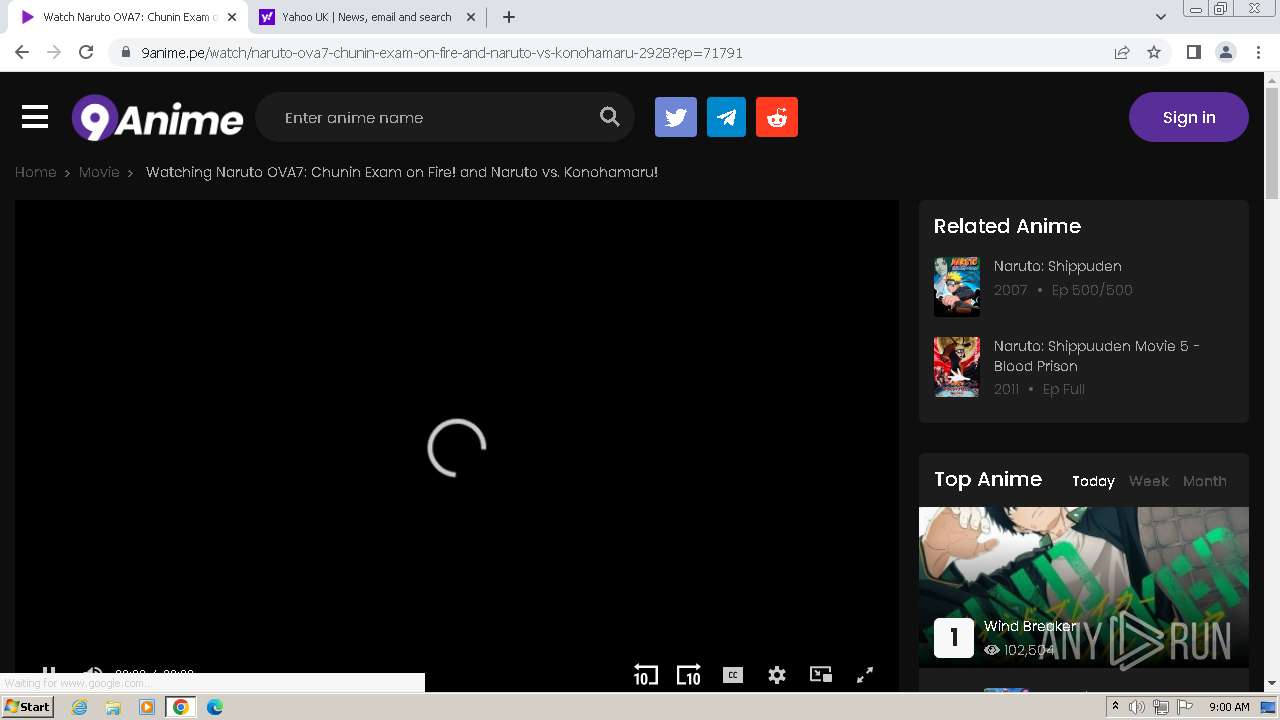This screenshot has height=720, width=1280.
Task: Click the search magnifier icon
Action: coord(609,117)
